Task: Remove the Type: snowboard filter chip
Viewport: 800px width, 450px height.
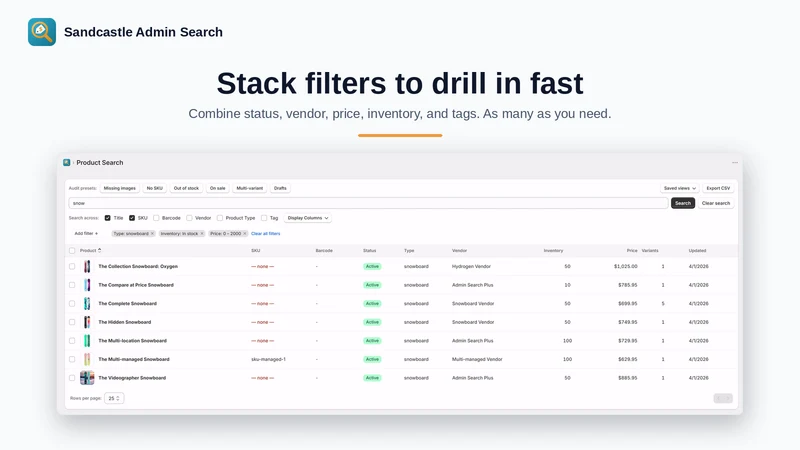Action: [152, 234]
